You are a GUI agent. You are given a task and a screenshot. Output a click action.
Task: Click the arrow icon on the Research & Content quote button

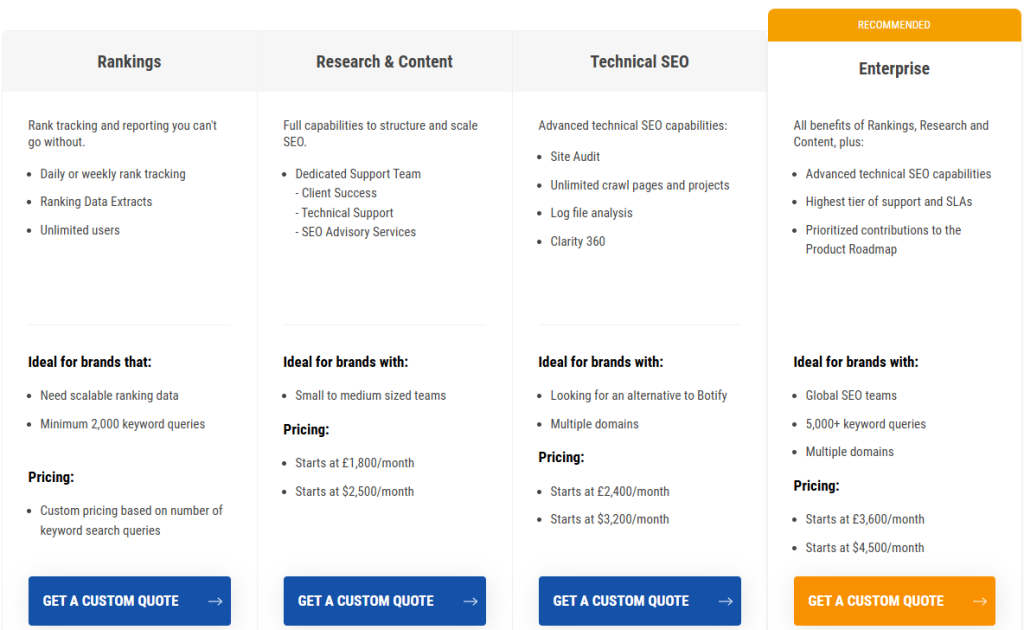pos(470,601)
